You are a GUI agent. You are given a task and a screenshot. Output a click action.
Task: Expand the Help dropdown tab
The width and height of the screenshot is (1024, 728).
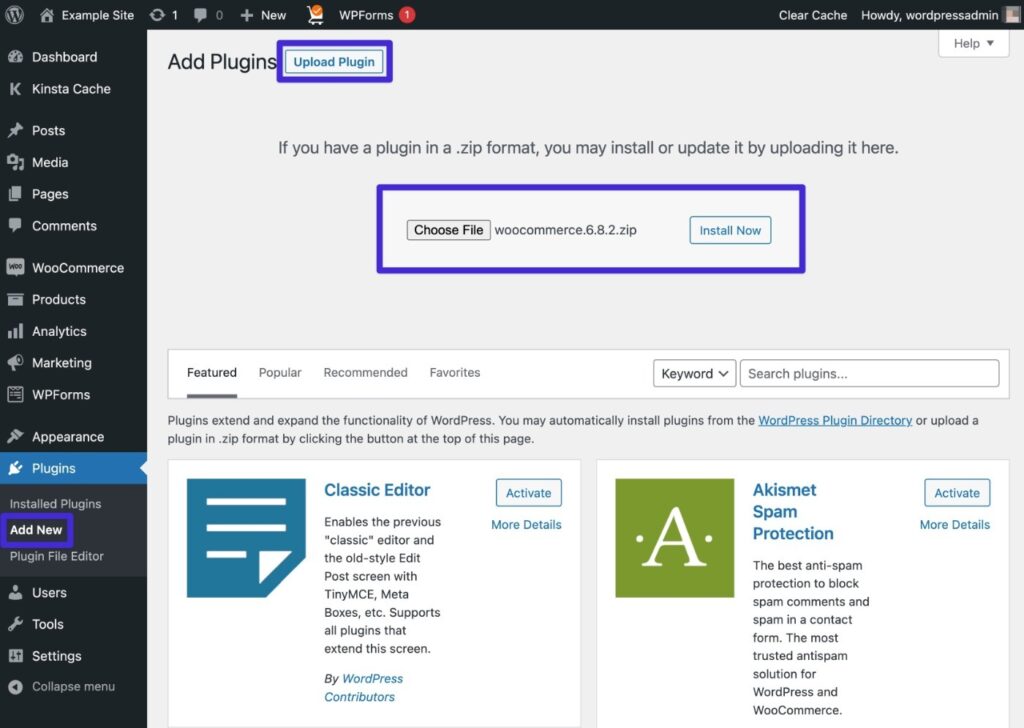coord(973,43)
